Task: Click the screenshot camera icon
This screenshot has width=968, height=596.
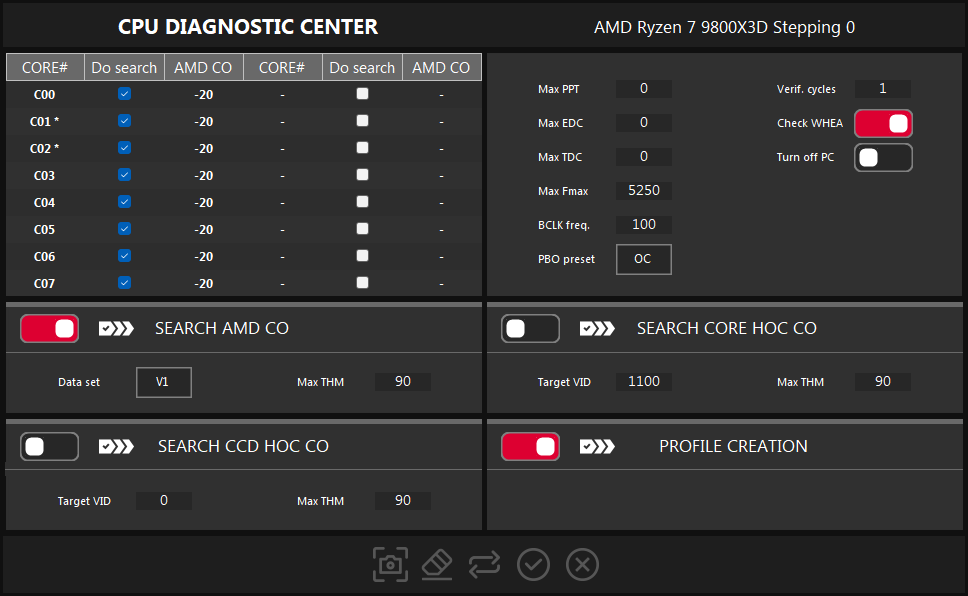Action: (390, 565)
